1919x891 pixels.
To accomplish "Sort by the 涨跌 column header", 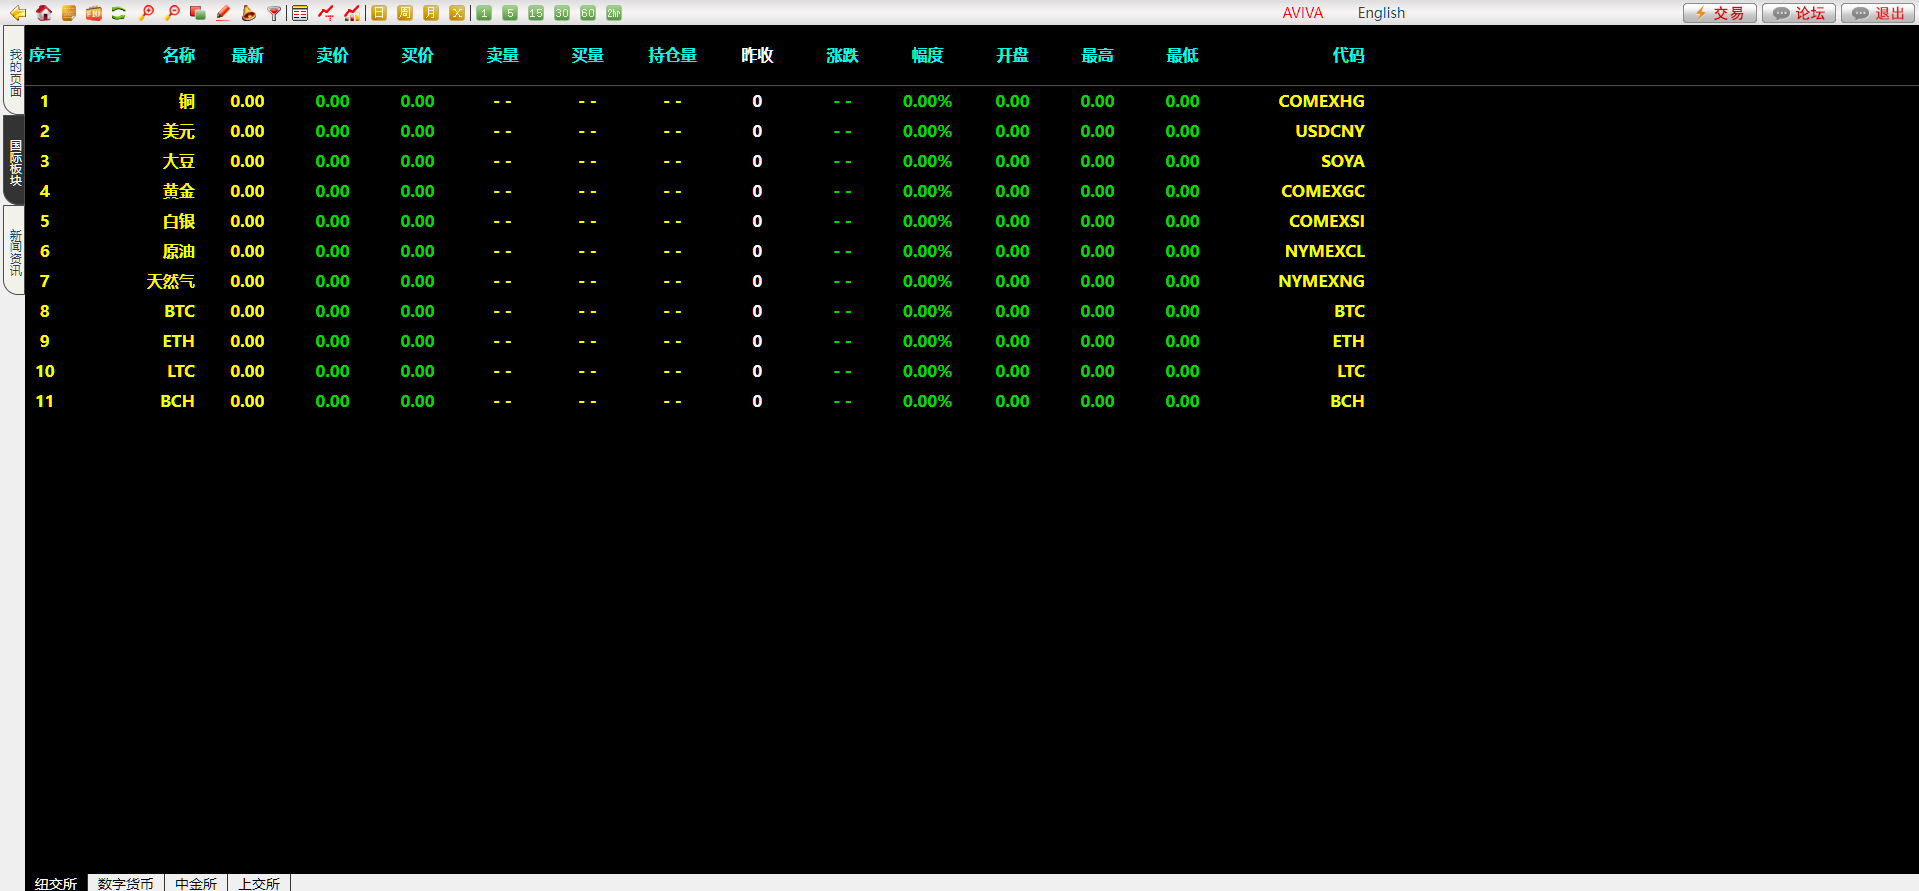I will pos(843,55).
